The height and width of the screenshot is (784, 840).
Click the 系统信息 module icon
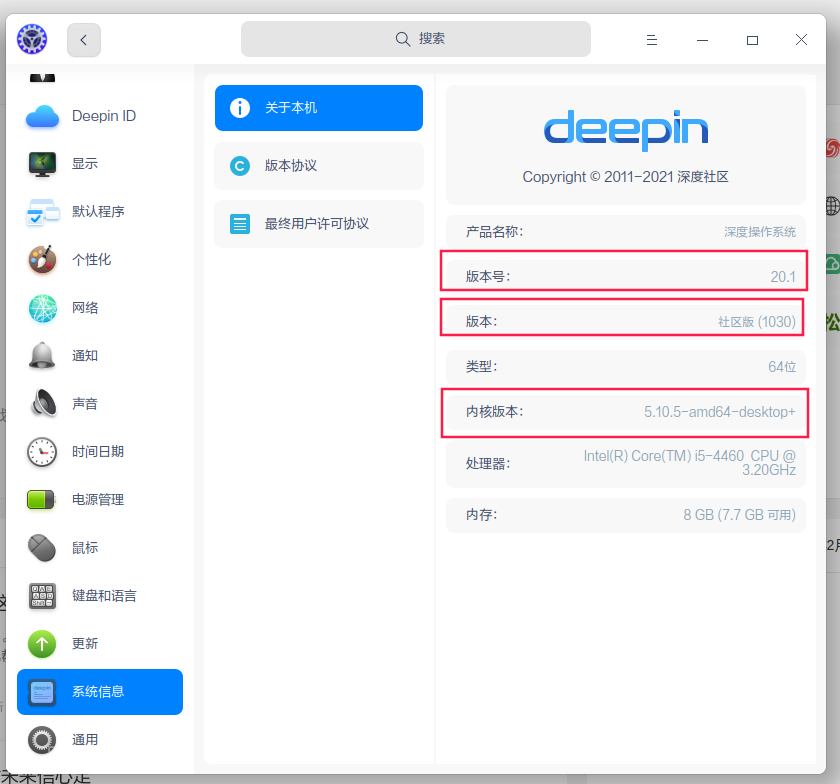point(42,692)
